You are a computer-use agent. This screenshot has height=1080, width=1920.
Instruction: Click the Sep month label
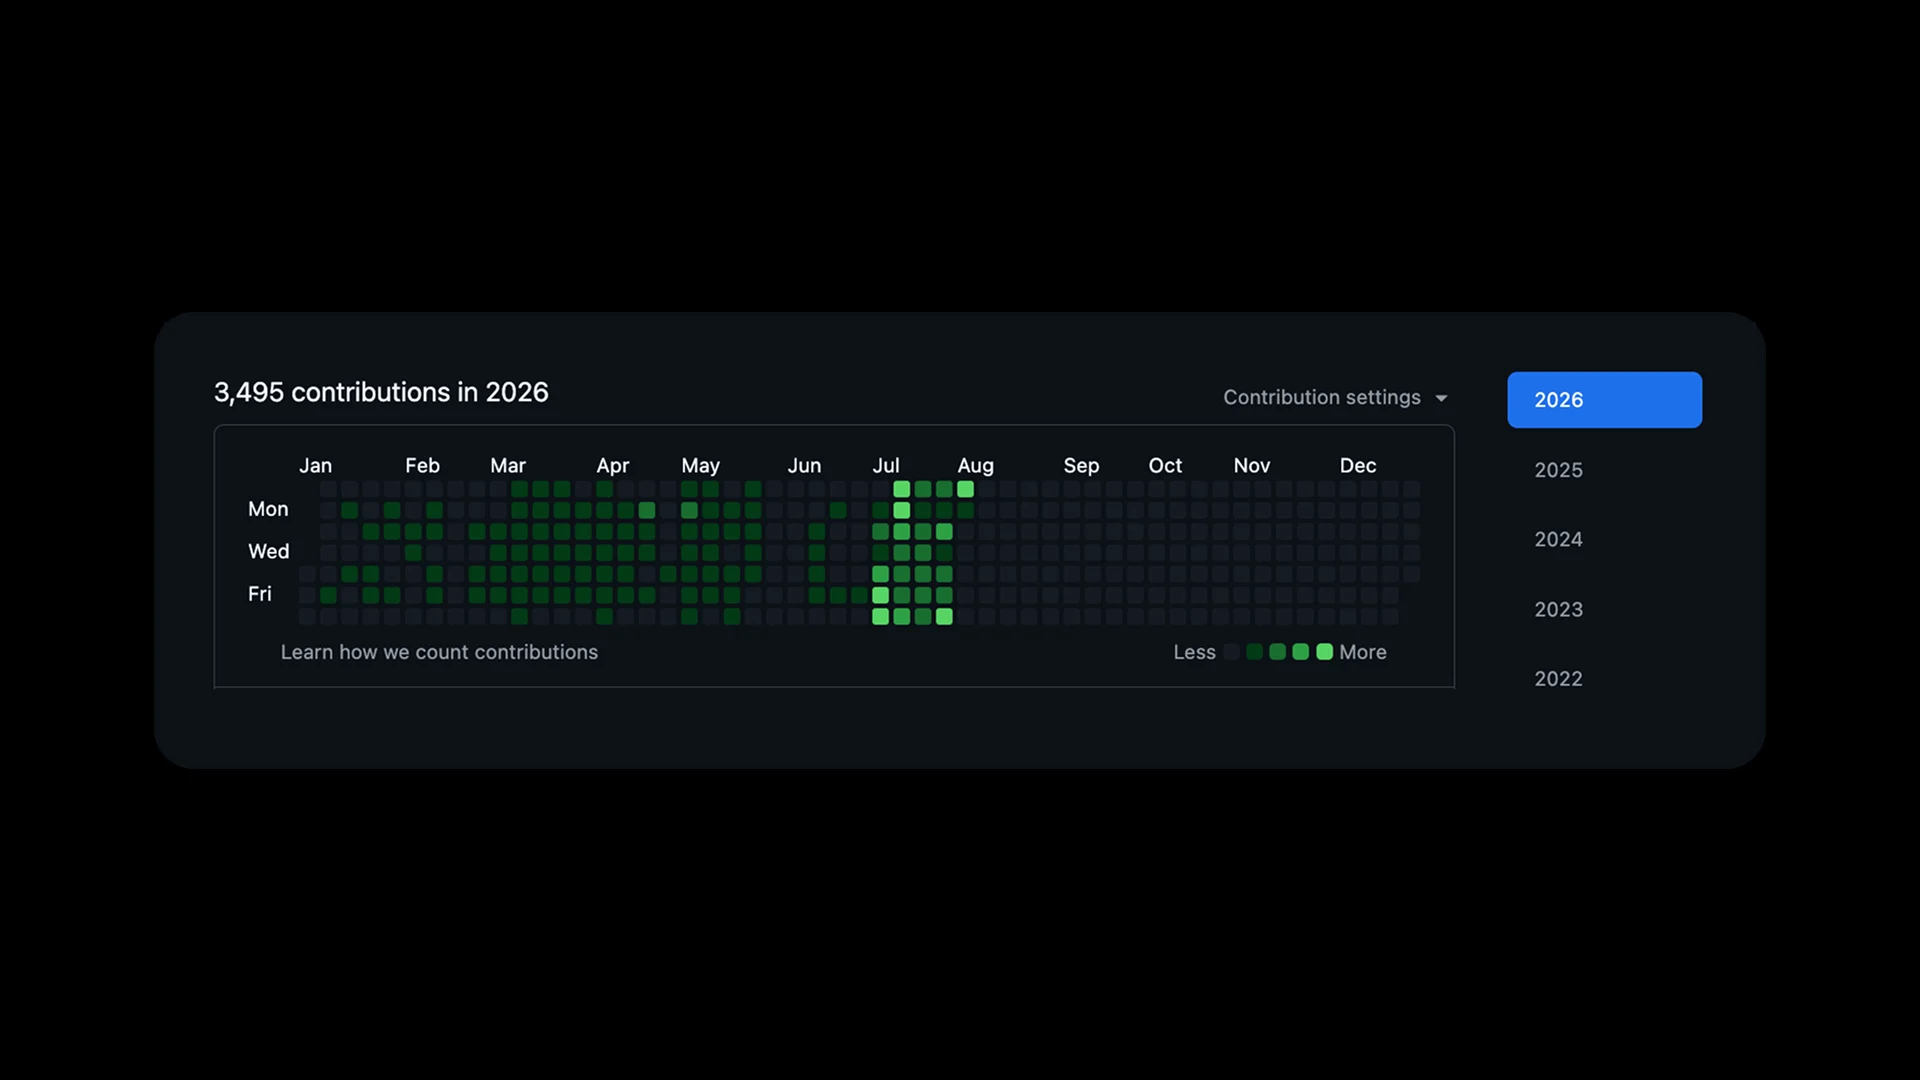click(1081, 465)
